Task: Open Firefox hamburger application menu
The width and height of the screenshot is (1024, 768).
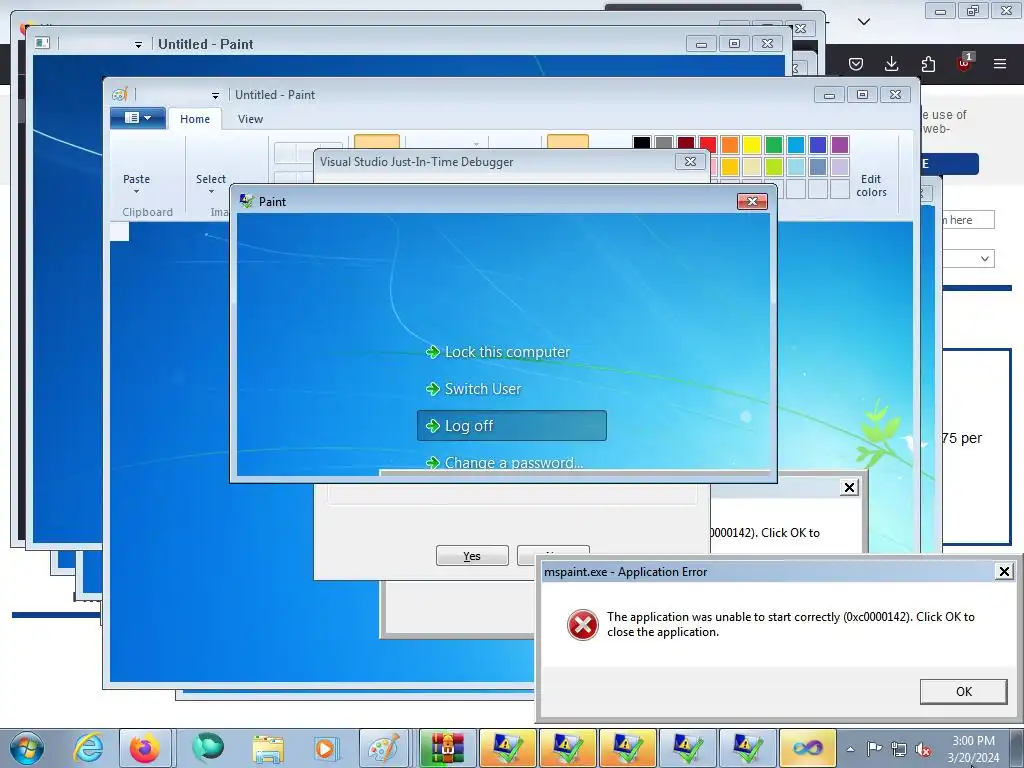Action: pyautogui.click(x=1000, y=64)
